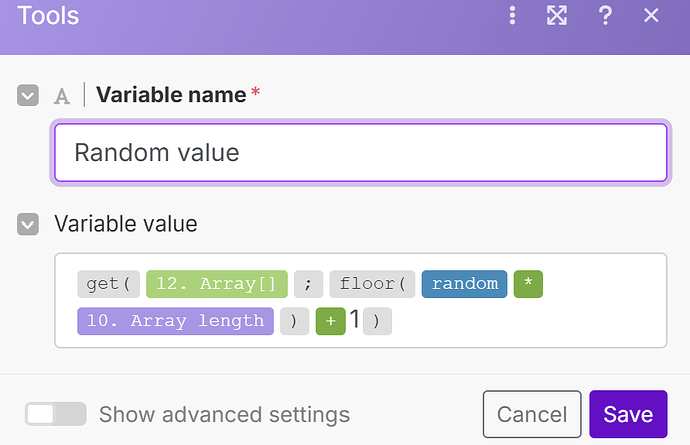Click the text type icon beside Variable name
Screen dimensions: 690x445
click(62, 96)
